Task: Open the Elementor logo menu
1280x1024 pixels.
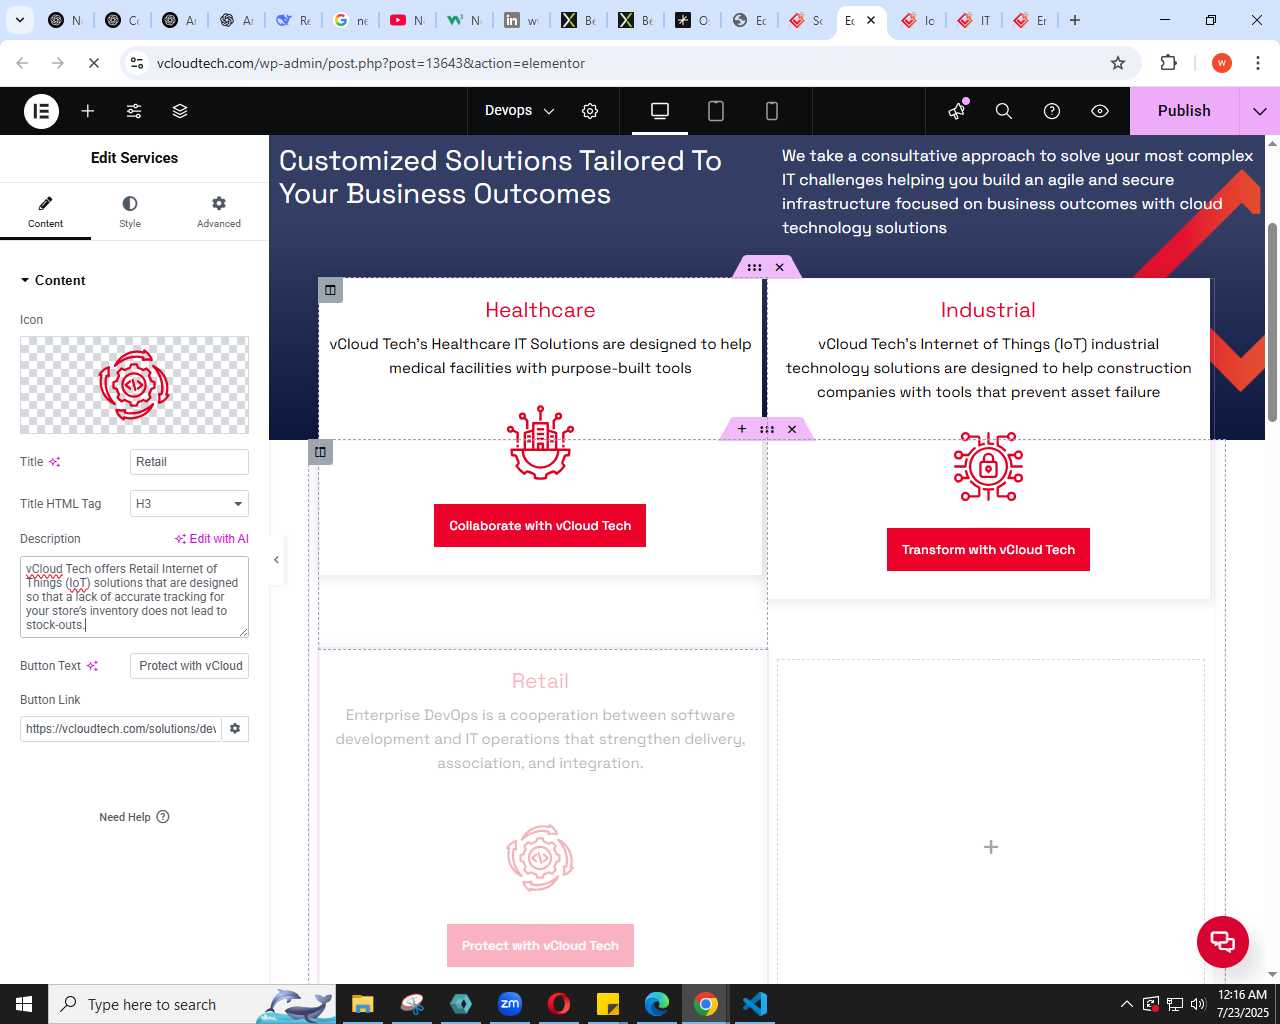Action: (x=41, y=111)
